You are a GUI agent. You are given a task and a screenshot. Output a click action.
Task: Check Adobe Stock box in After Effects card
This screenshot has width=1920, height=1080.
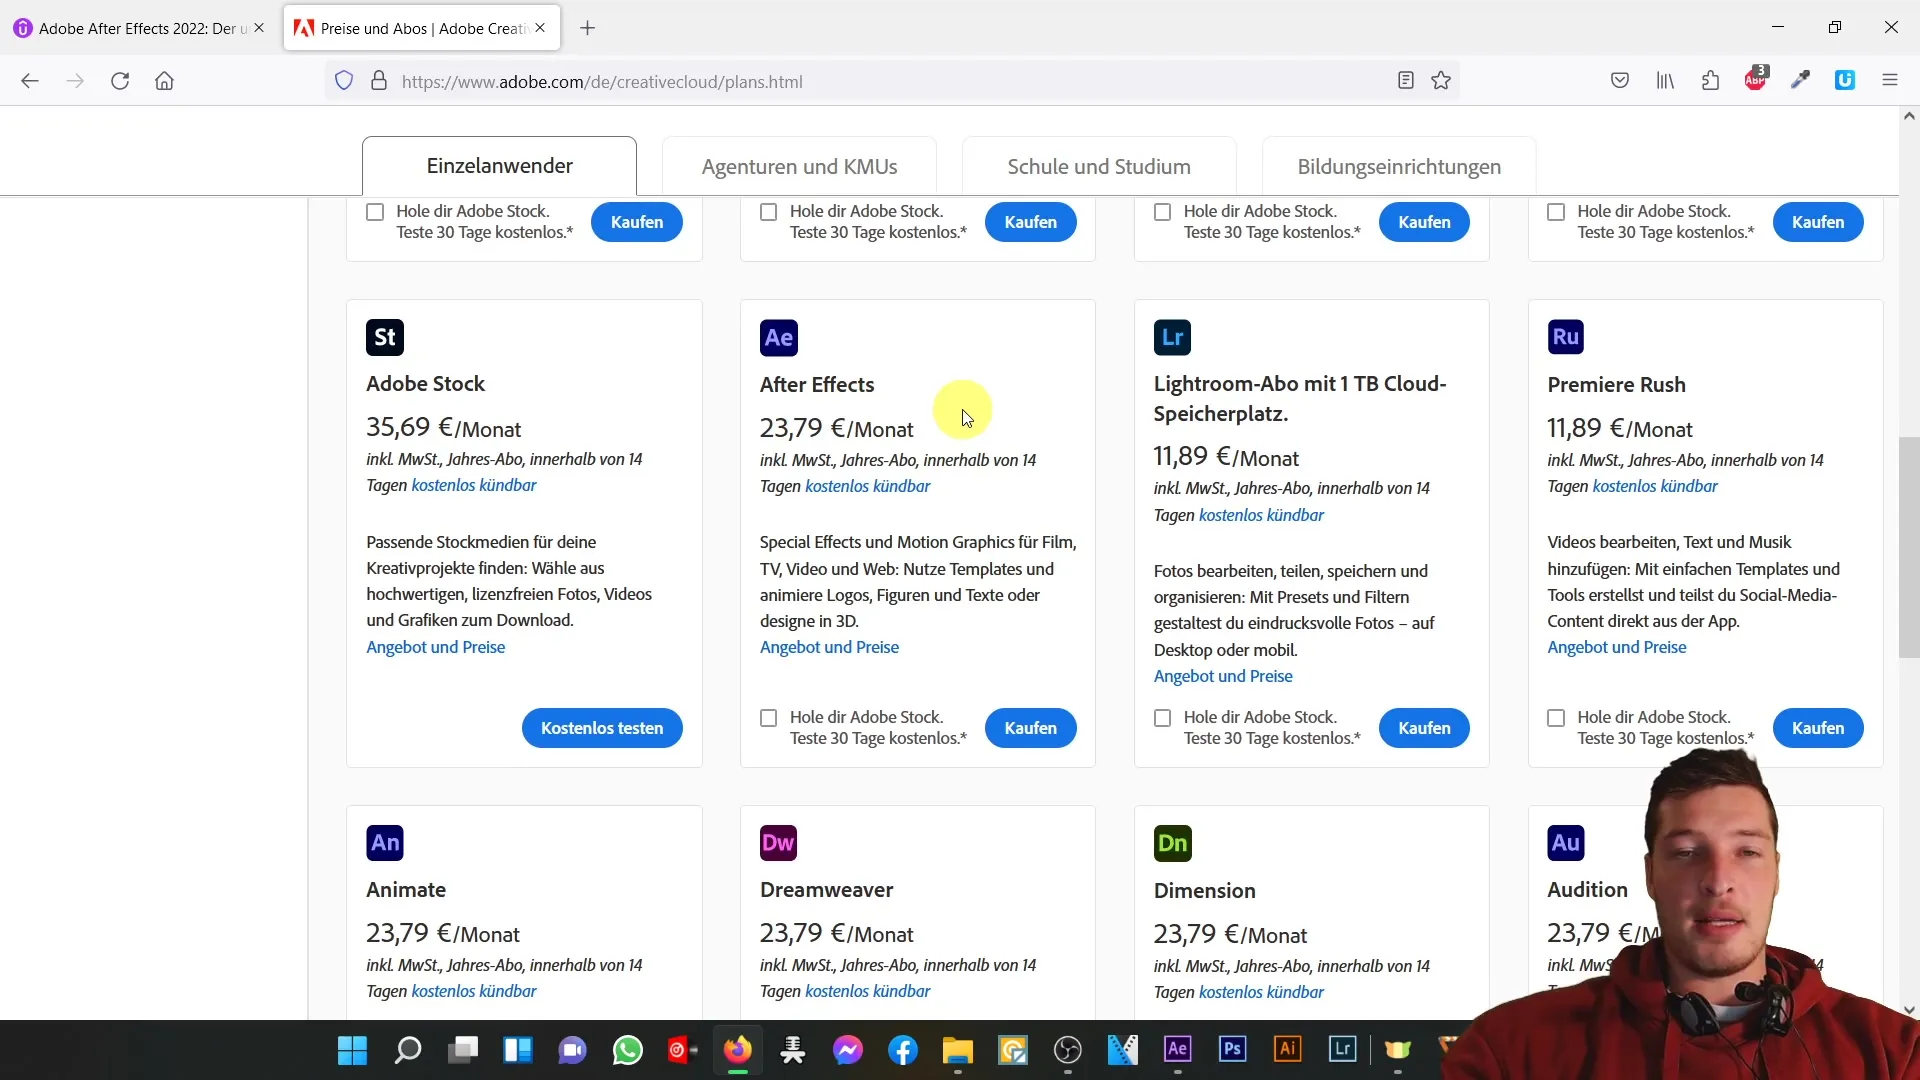769,718
